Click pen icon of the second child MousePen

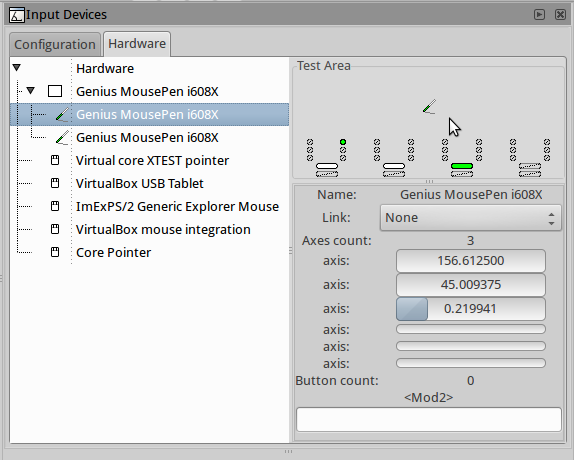tap(62, 138)
